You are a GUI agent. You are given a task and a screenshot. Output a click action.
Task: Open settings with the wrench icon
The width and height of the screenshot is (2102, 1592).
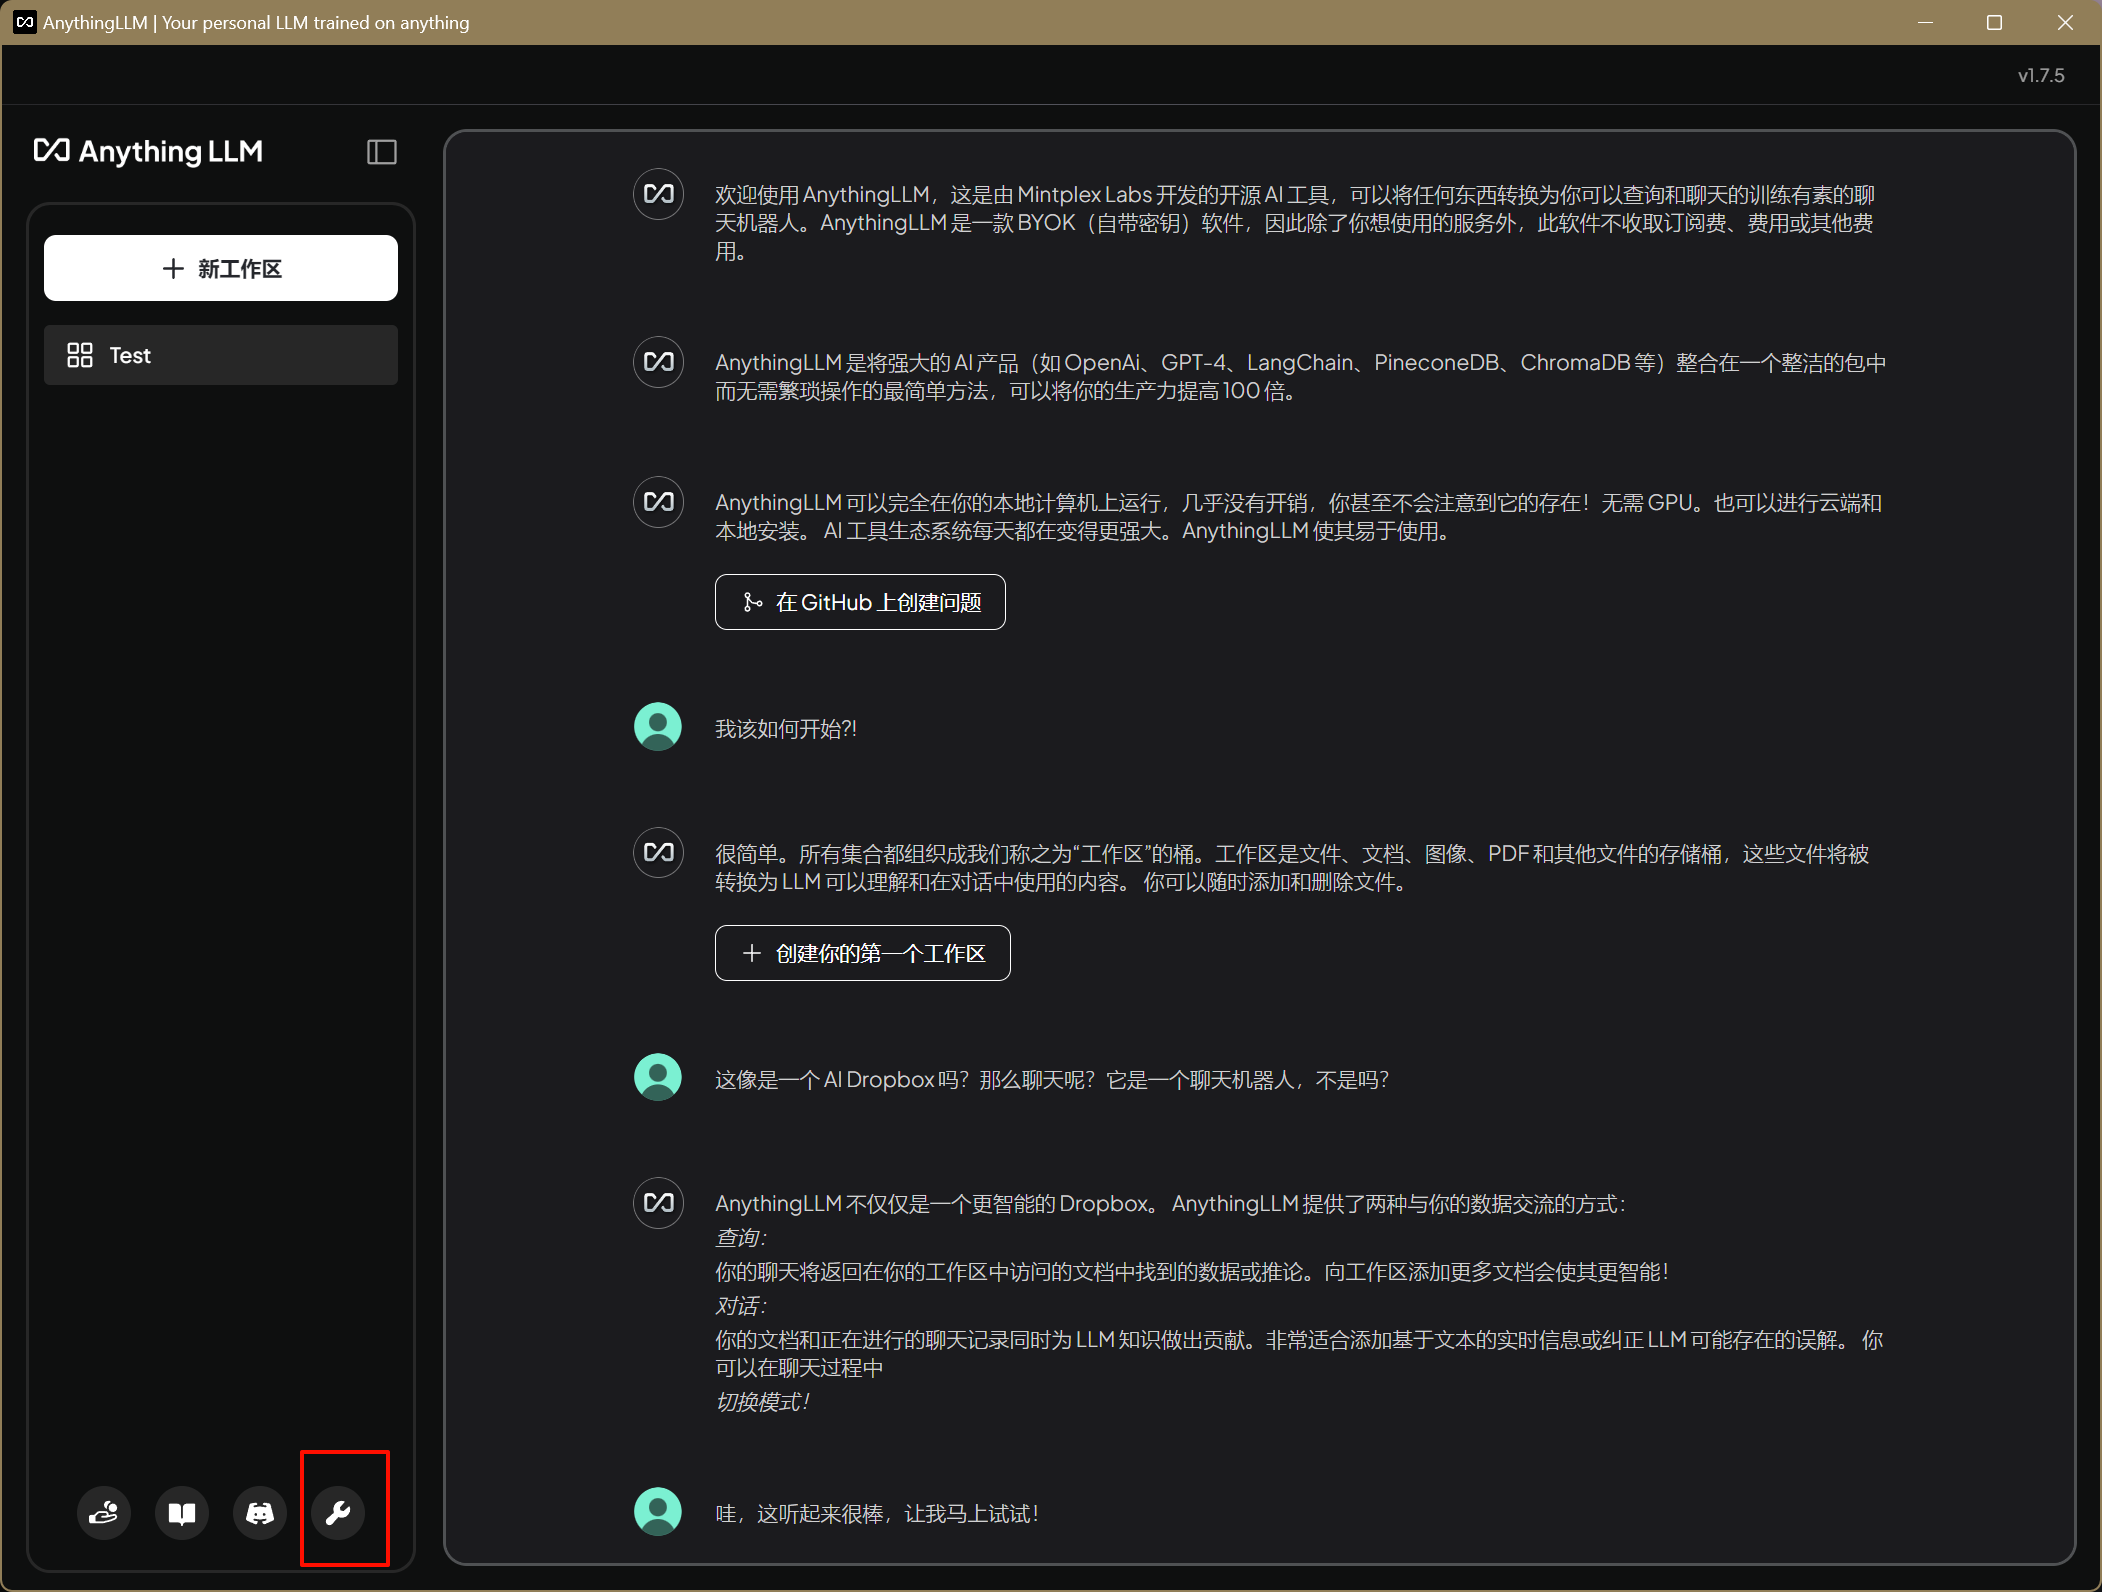pos(338,1513)
